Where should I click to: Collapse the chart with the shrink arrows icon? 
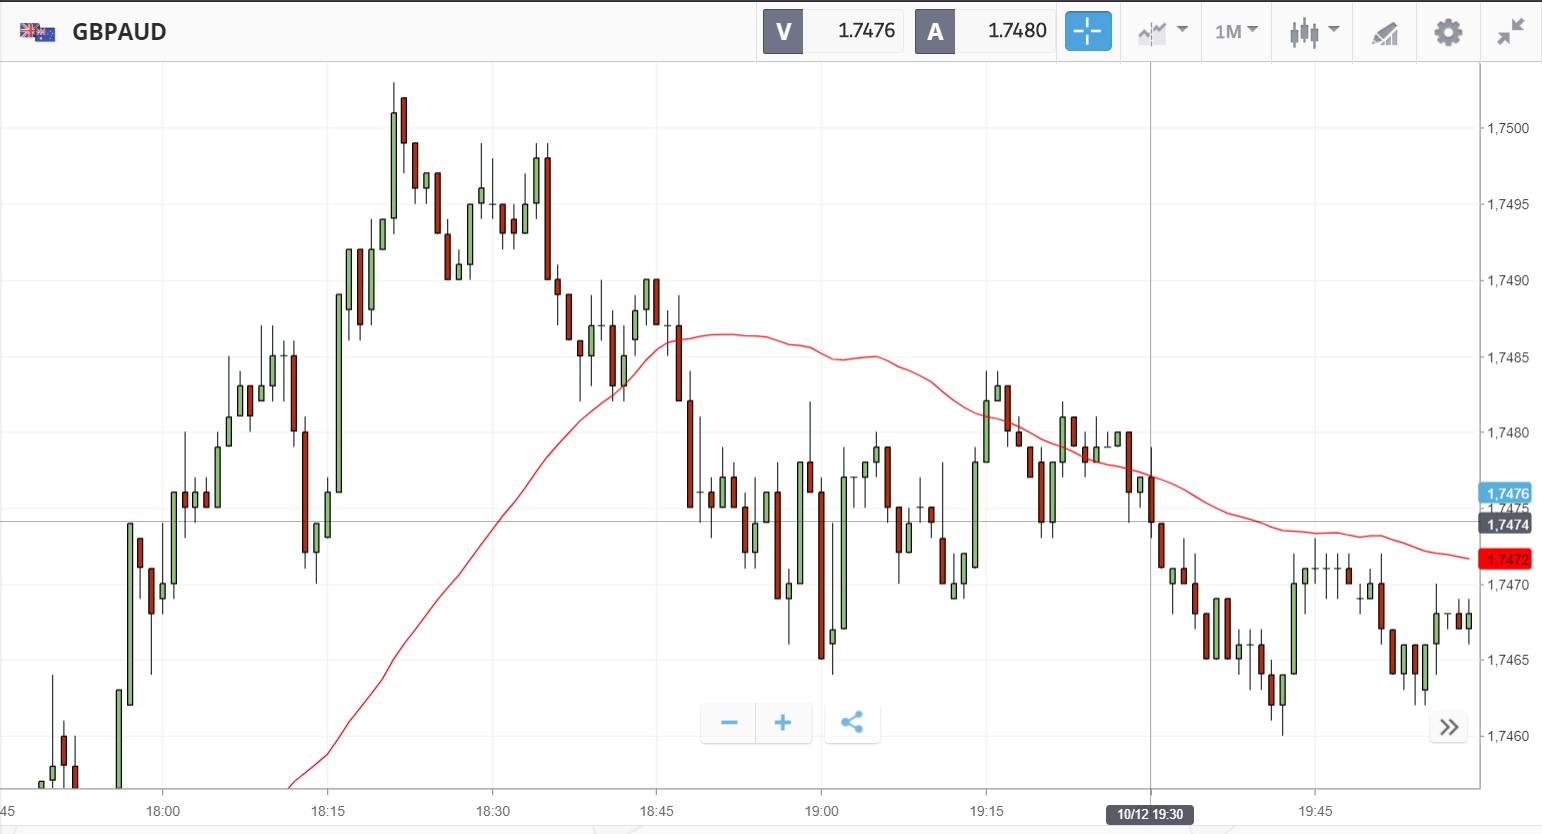(x=1510, y=32)
